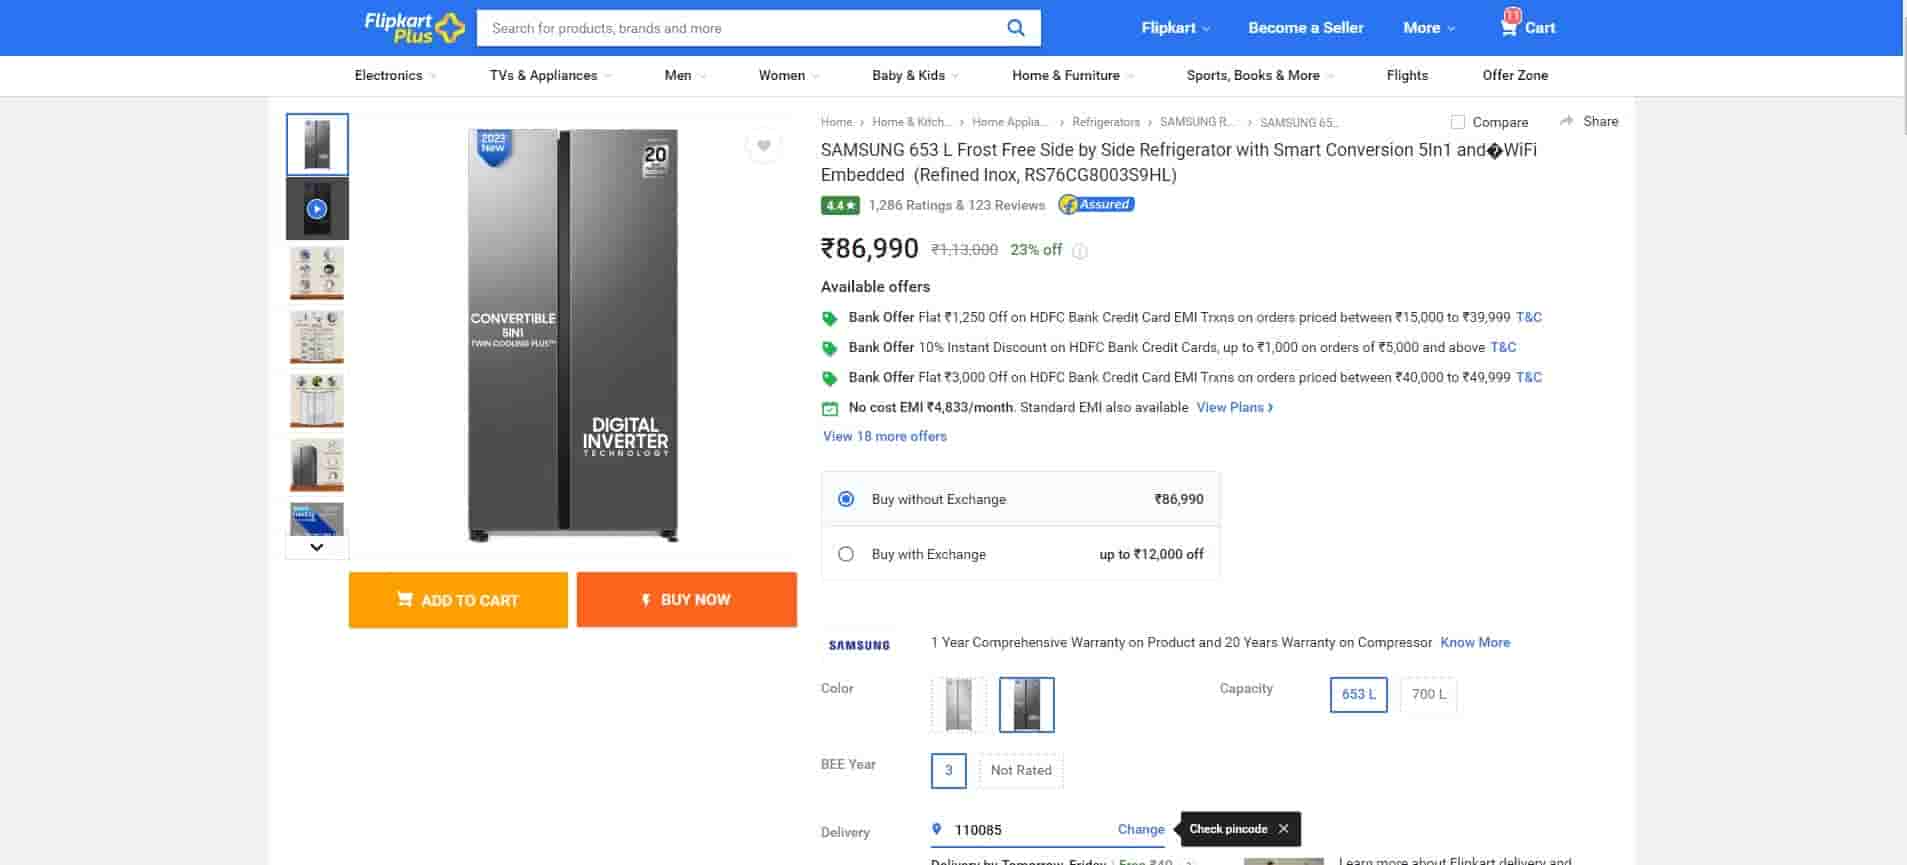Click the discount info icon

[1080, 251]
